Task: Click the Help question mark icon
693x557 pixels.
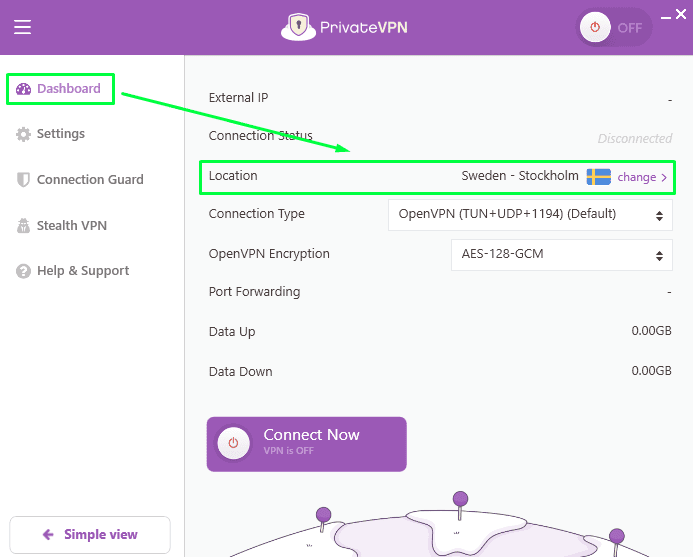Action: (23, 271)
